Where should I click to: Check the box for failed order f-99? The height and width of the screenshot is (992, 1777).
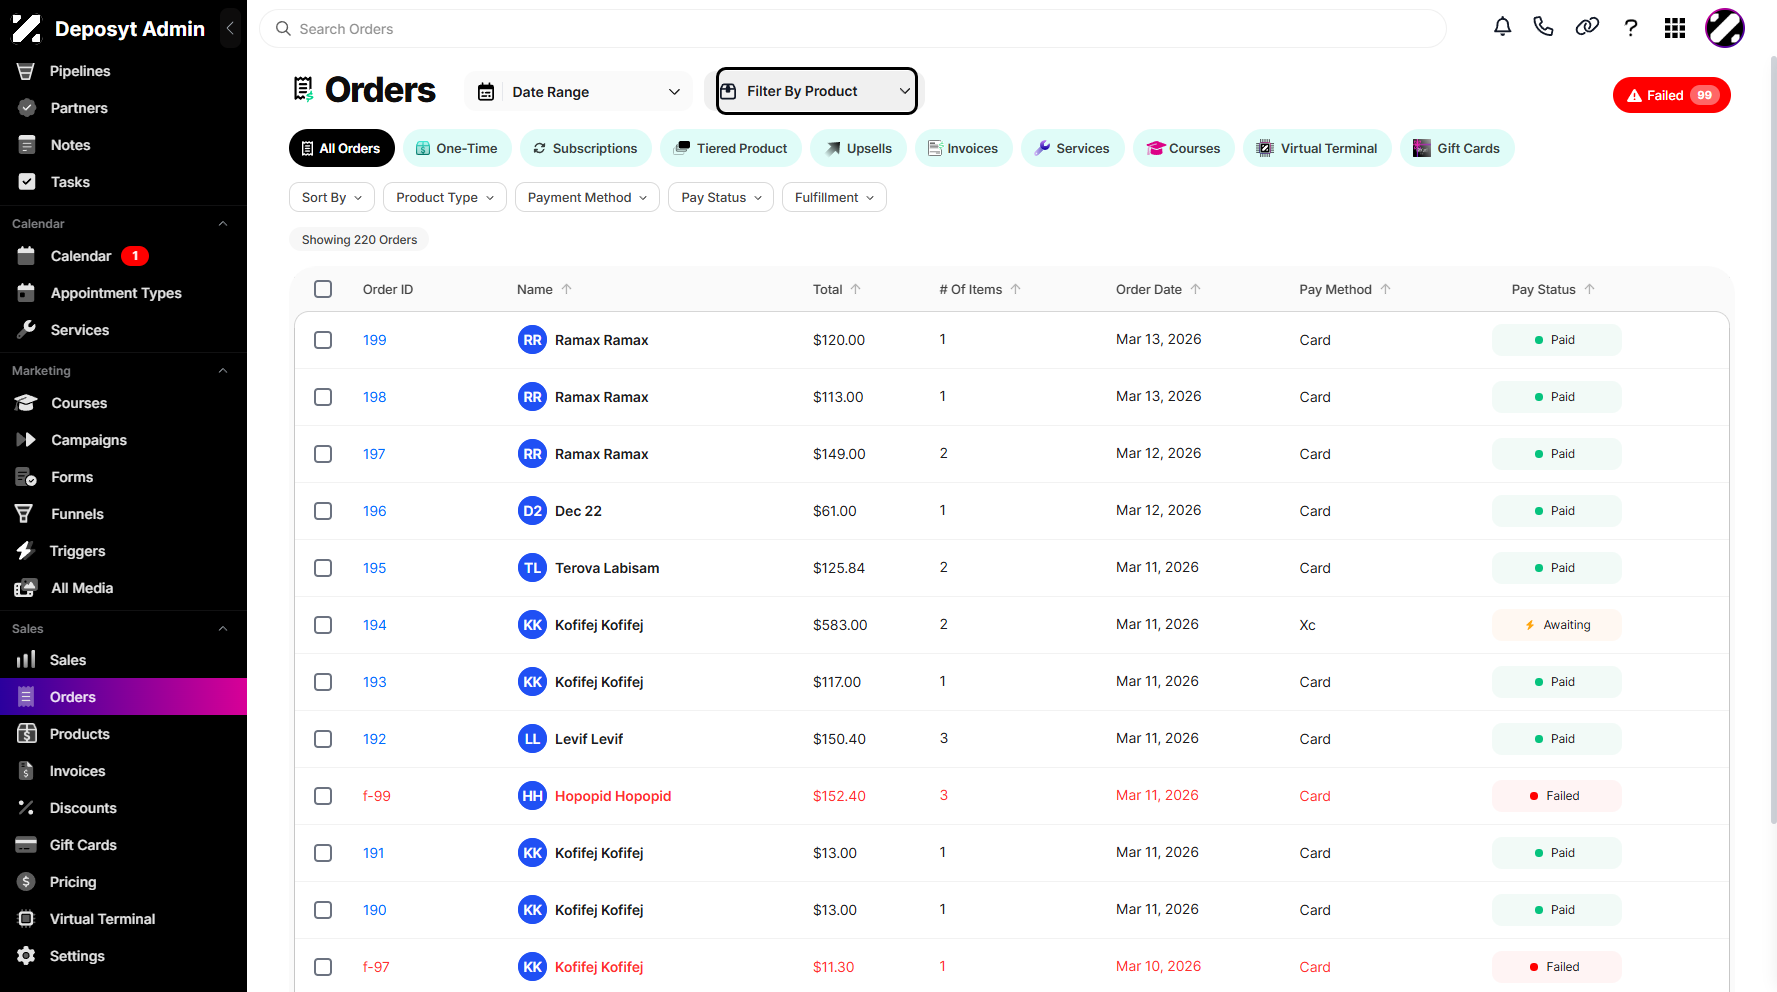click(323, 796)
